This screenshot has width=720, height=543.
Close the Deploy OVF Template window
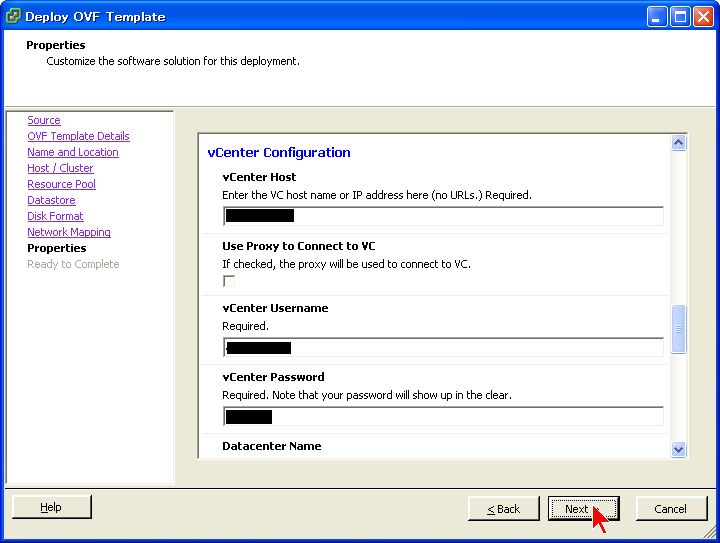pyautogui.click(x=703, y=17)
